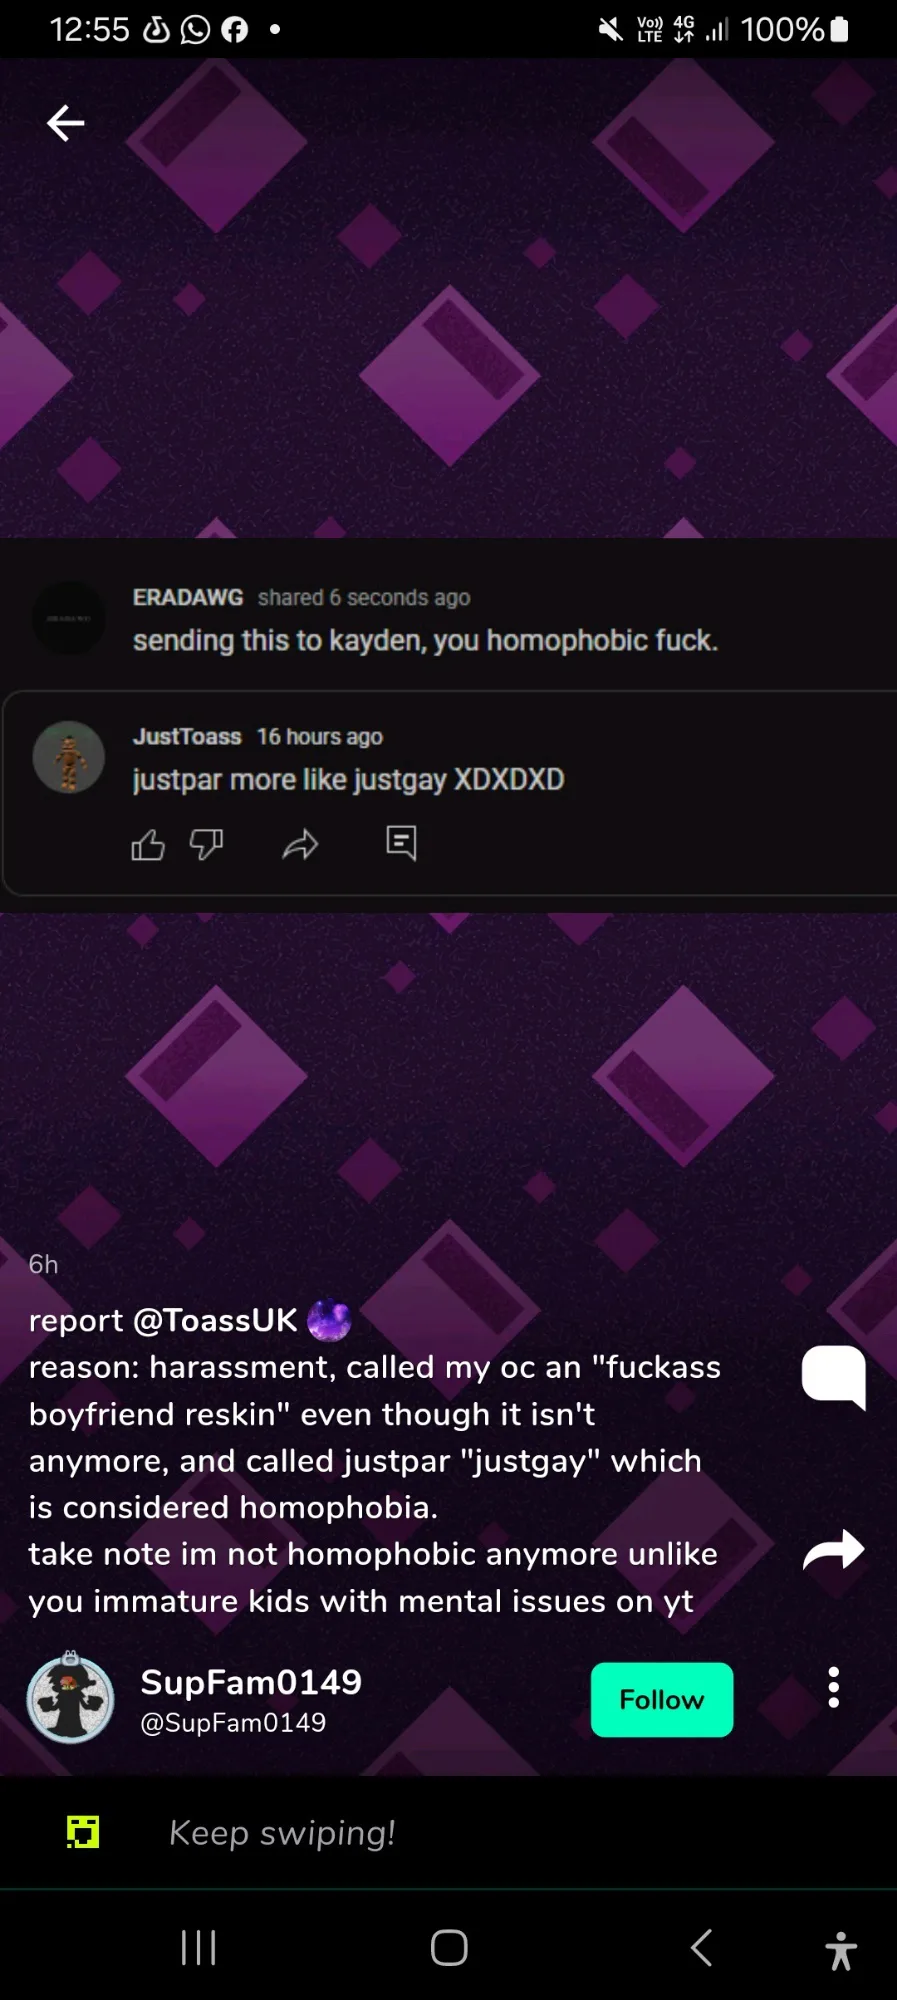
Task: Tap the SupFam0149 username
Action: tap(251, 1682)
